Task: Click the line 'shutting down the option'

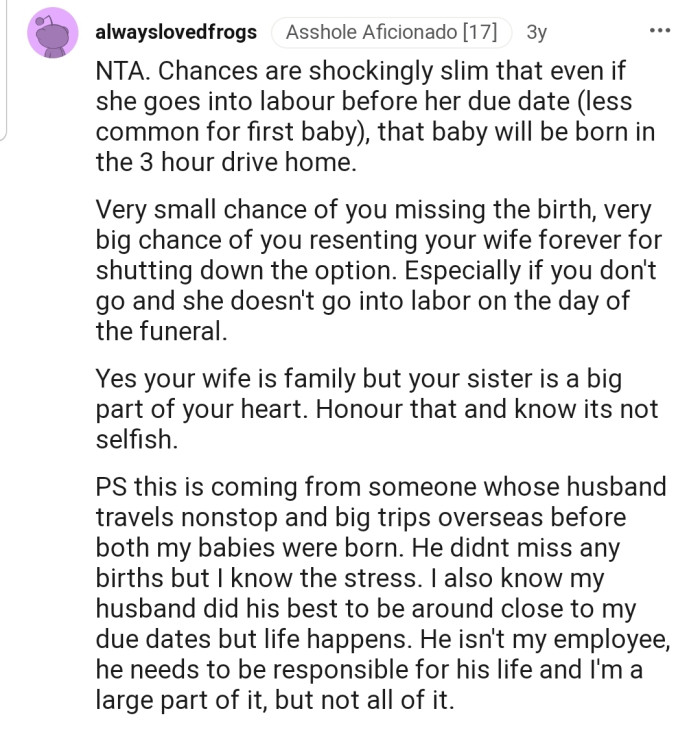Action: tap(376, 271)
